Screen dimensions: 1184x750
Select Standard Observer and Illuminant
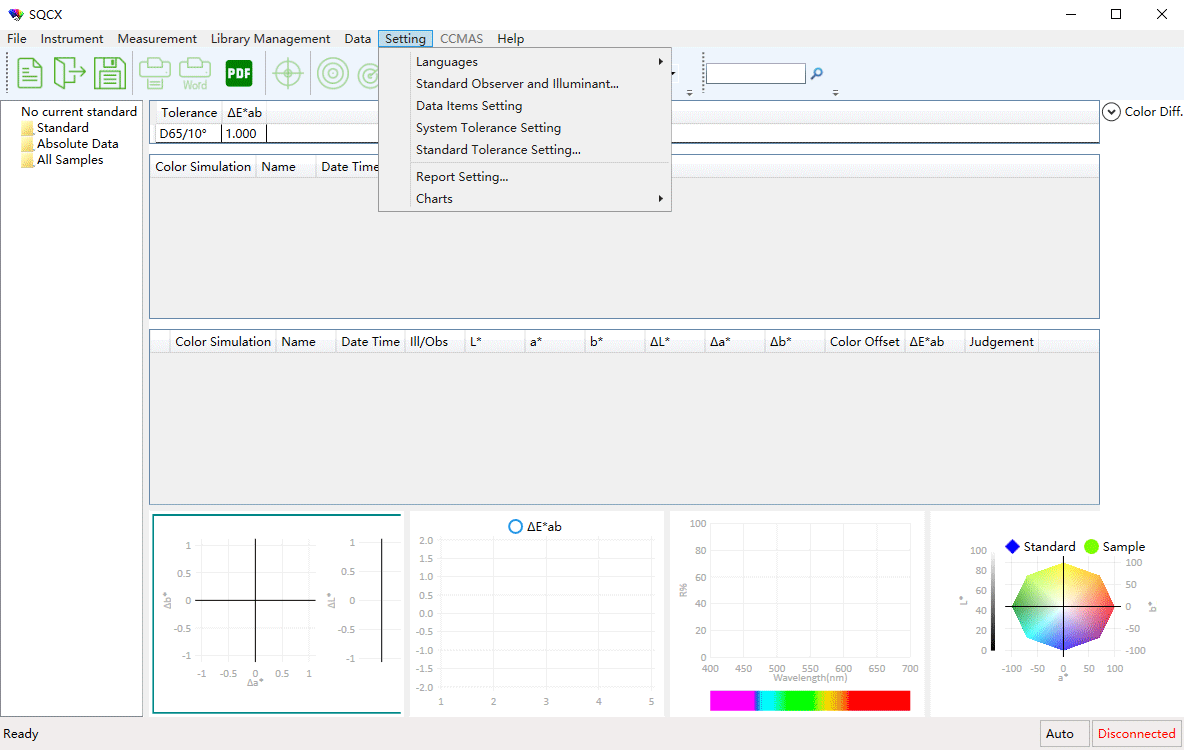pos(518,83)
